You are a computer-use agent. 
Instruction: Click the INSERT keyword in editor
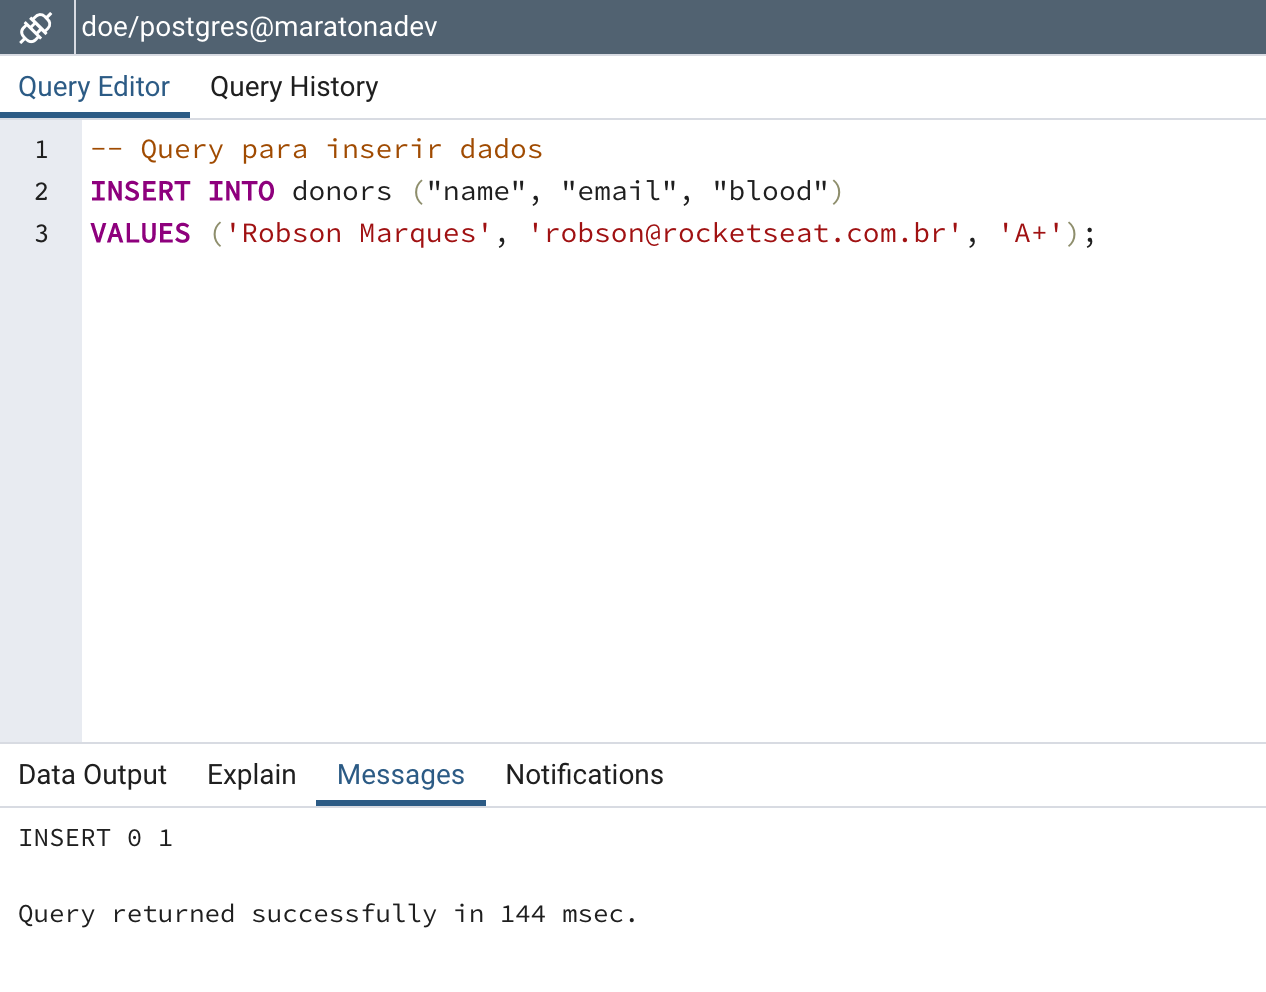140,192
